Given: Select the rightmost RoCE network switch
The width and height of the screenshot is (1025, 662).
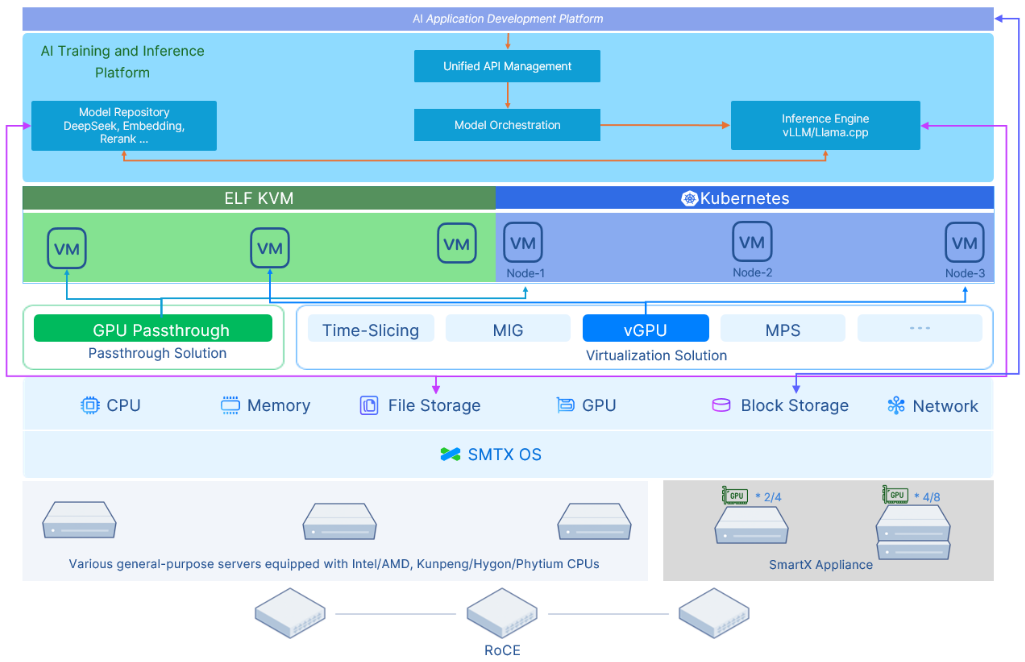Looking at the screenshot, I should [x=714, y=613].
